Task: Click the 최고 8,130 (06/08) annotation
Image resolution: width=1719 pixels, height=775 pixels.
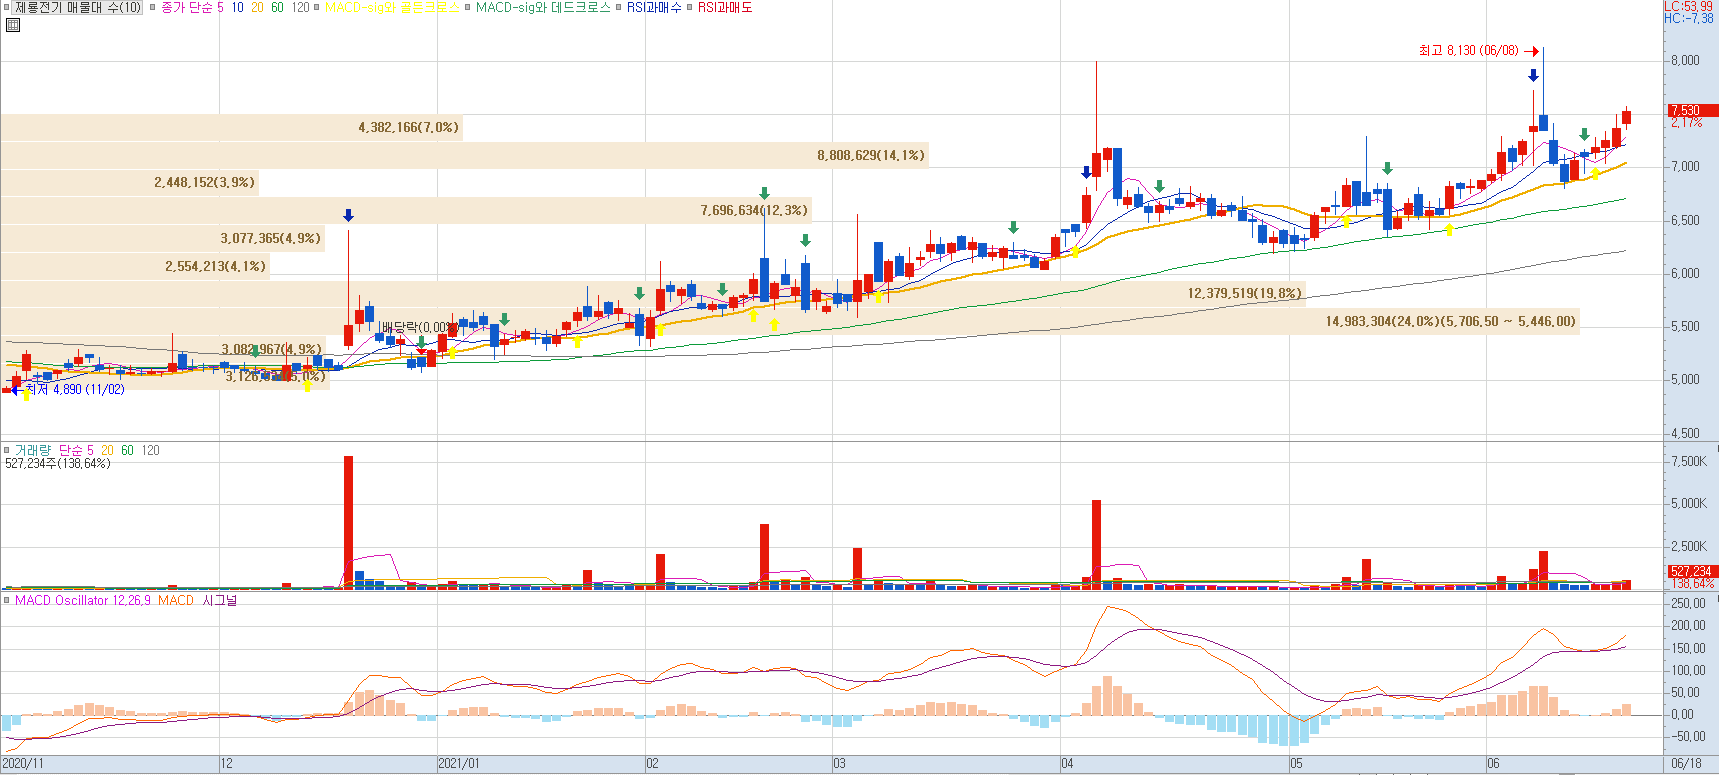Action: pos(1468,51)
